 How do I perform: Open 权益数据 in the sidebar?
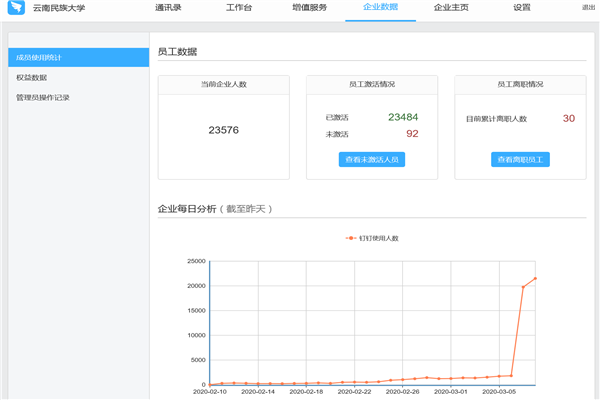[31, 78]
